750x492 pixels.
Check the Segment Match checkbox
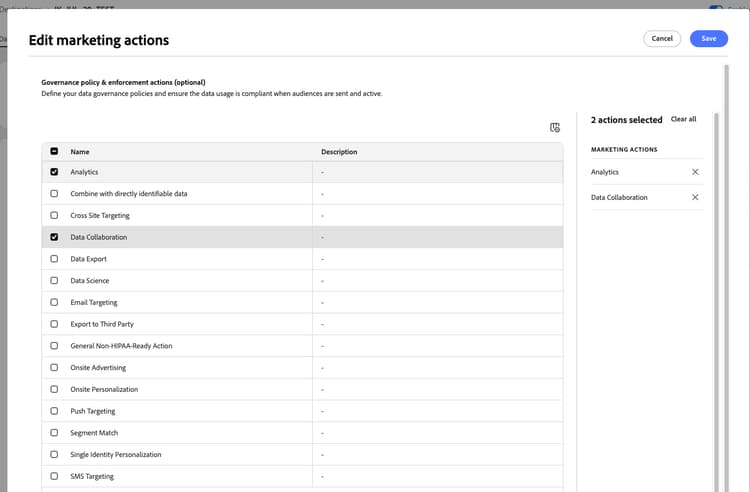pyautogui.click(x=54, y=433)
